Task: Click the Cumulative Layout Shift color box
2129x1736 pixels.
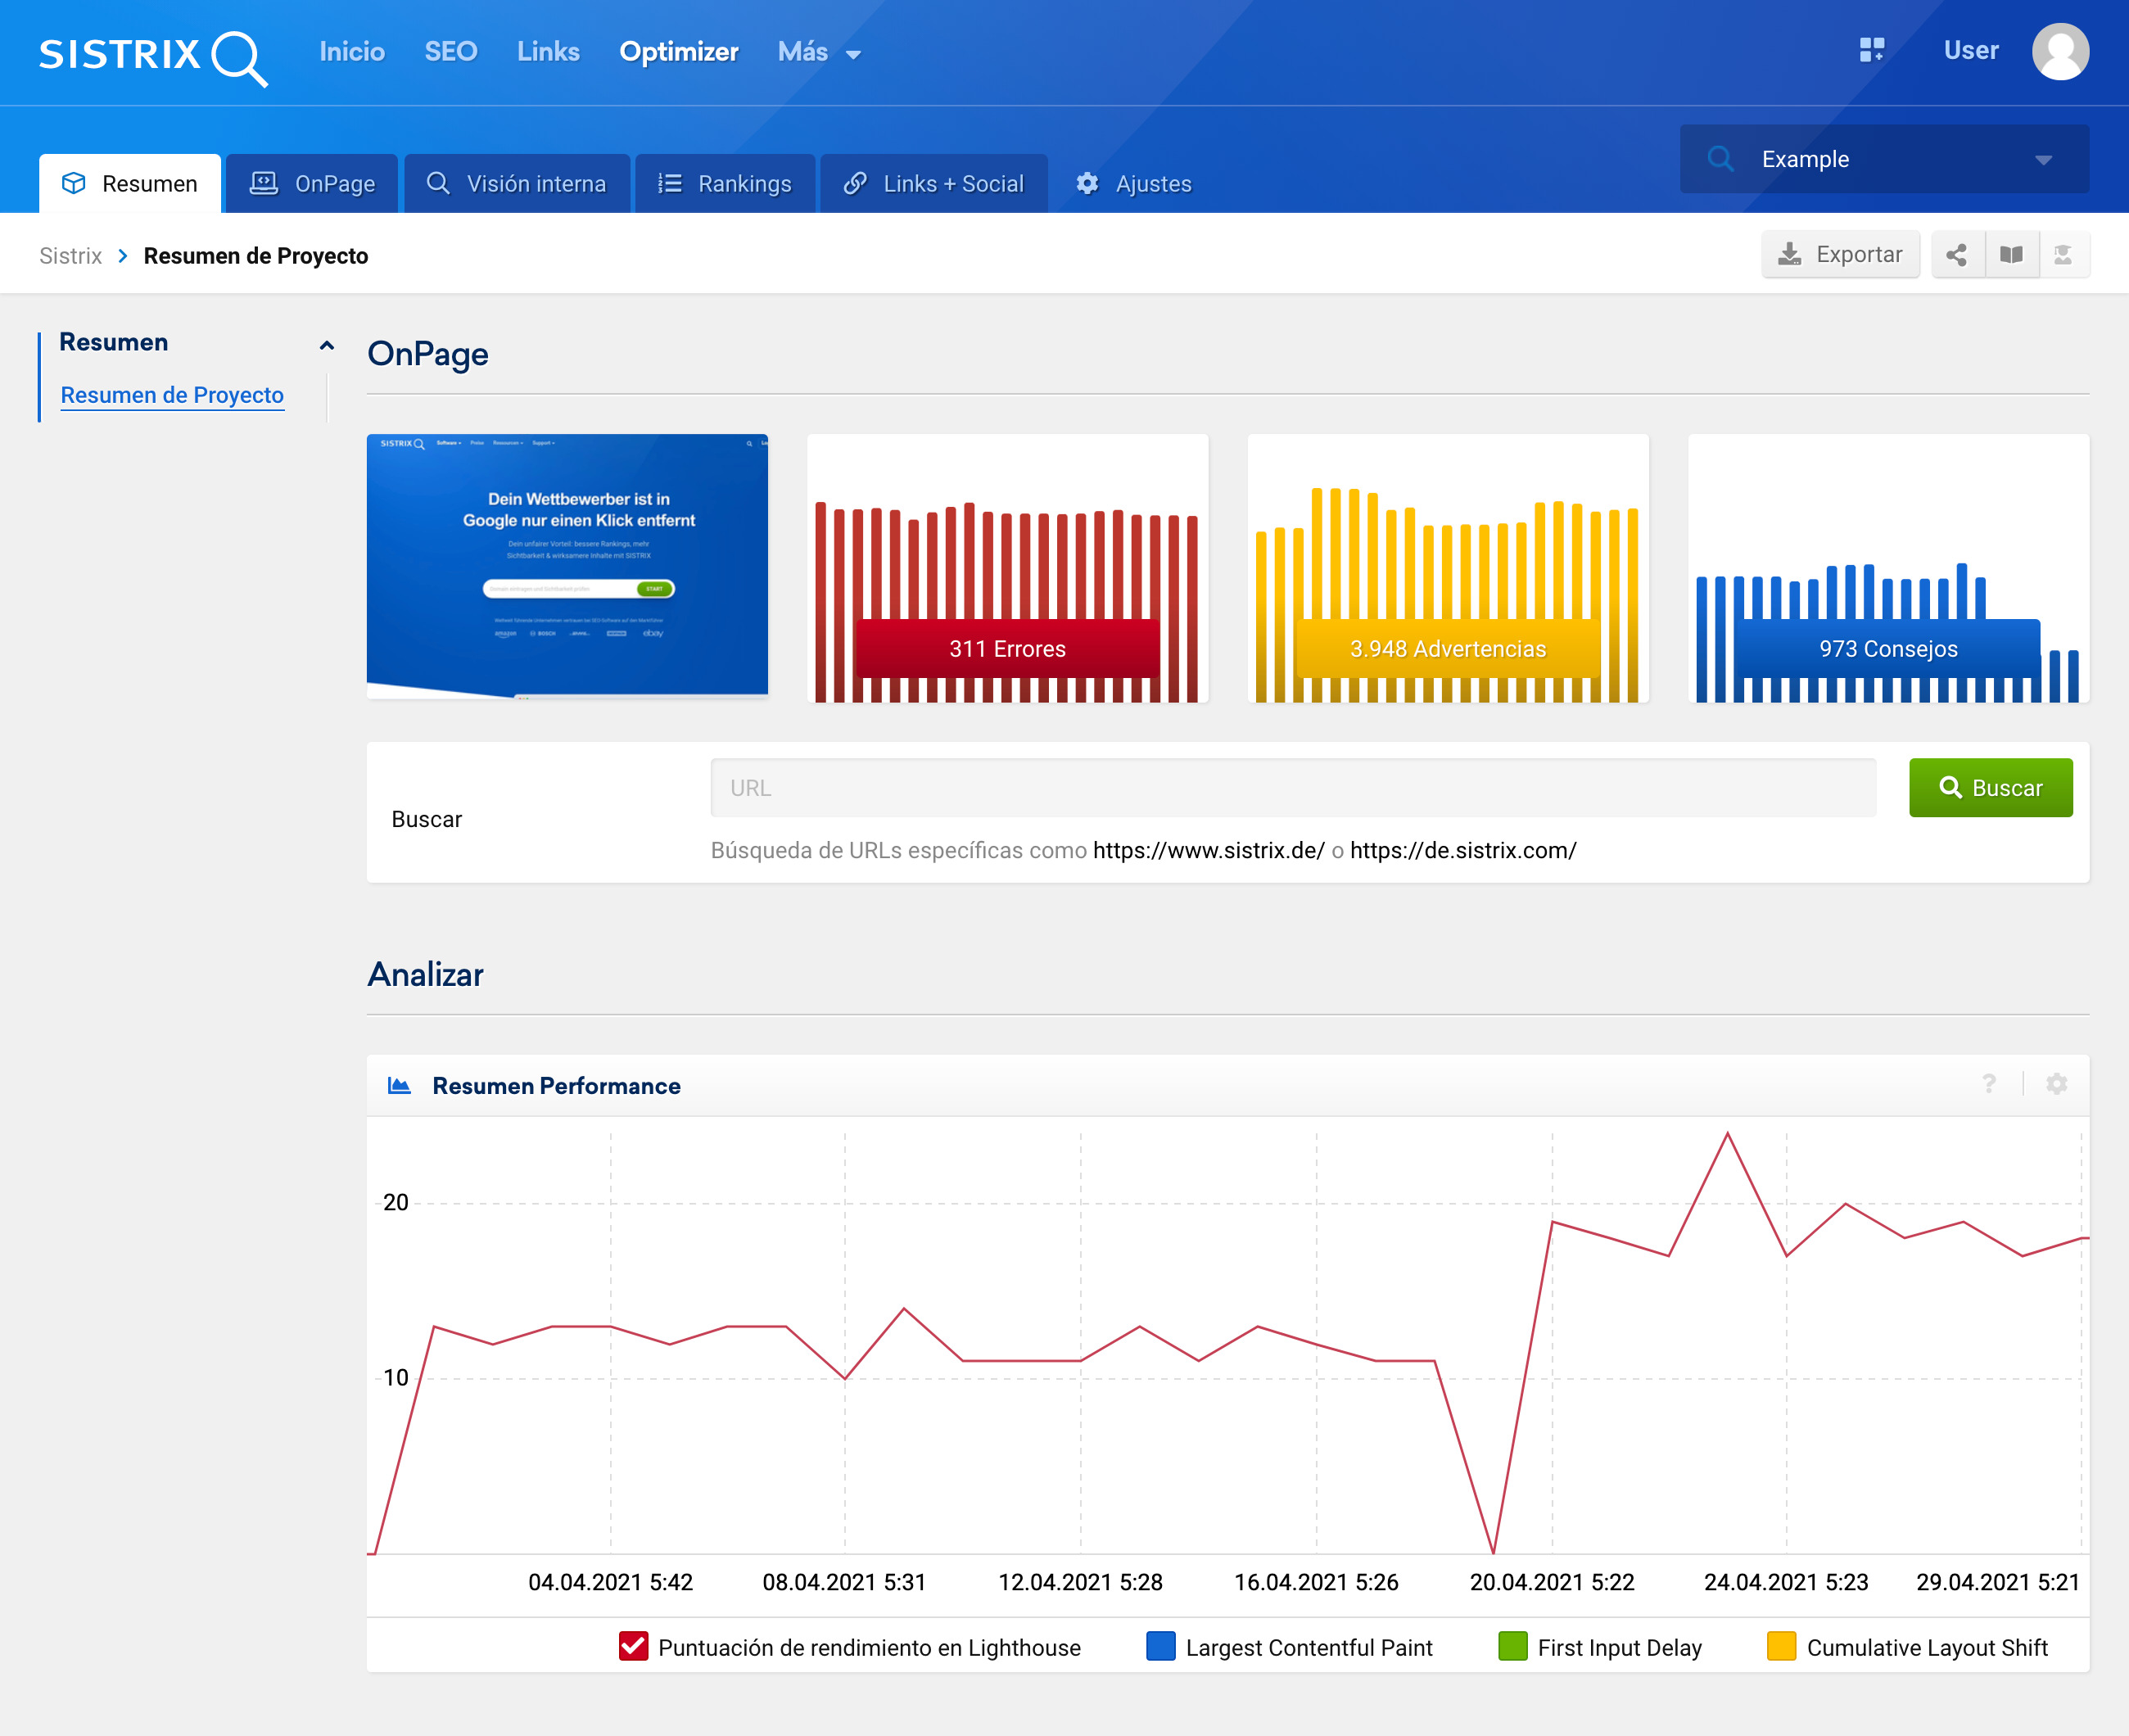Action: point(1781,1646)
